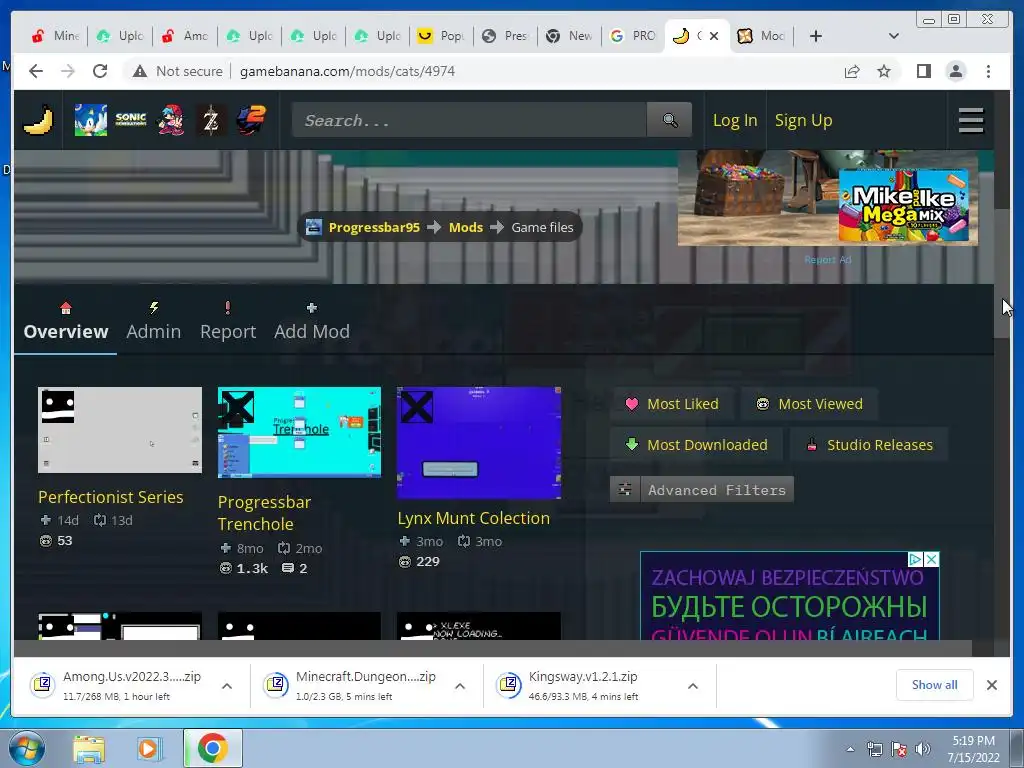Click Show all downloads button
This screenshot has width=1024, height=768.
(x=935, y=685)
